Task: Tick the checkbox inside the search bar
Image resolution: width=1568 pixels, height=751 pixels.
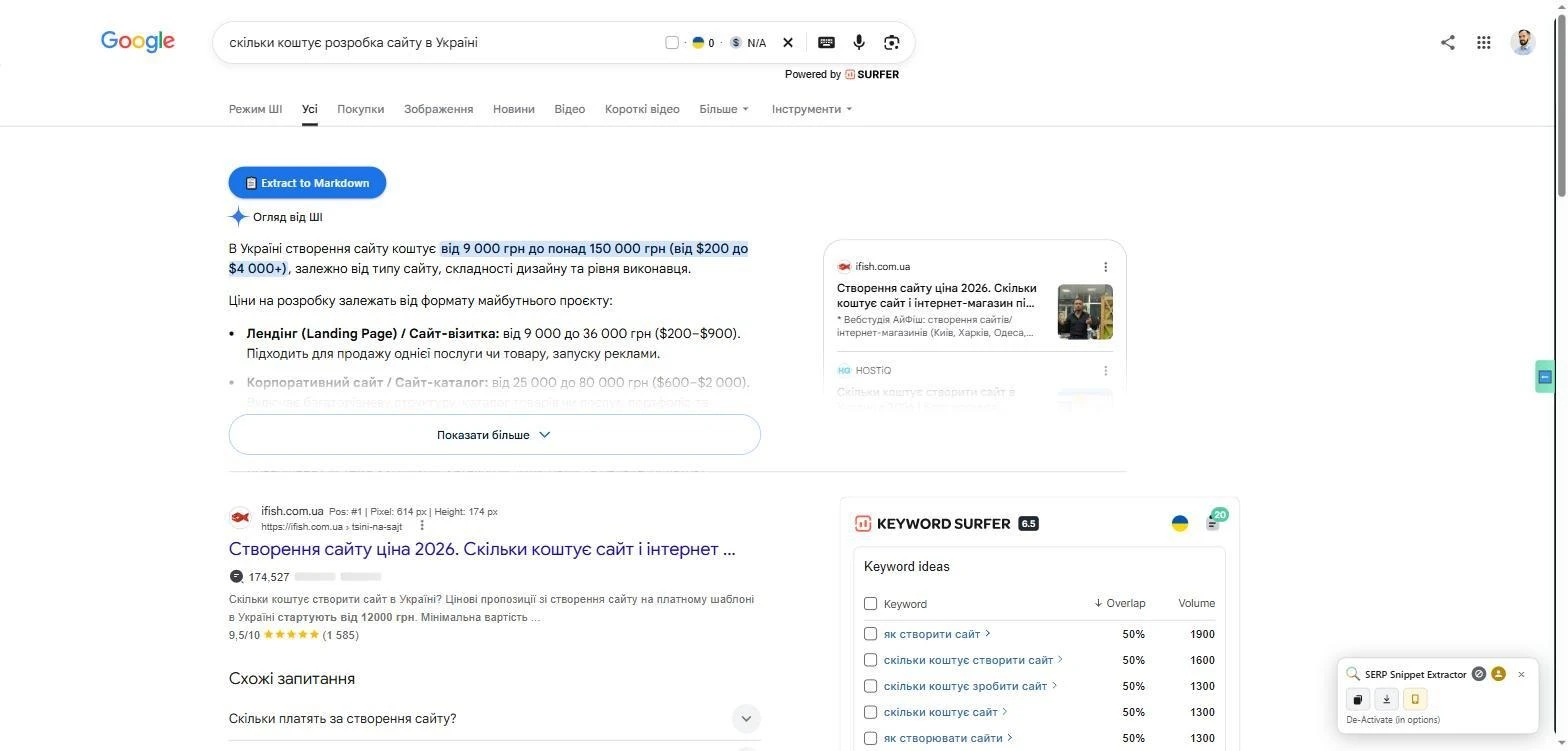Action: pos(672,42)
